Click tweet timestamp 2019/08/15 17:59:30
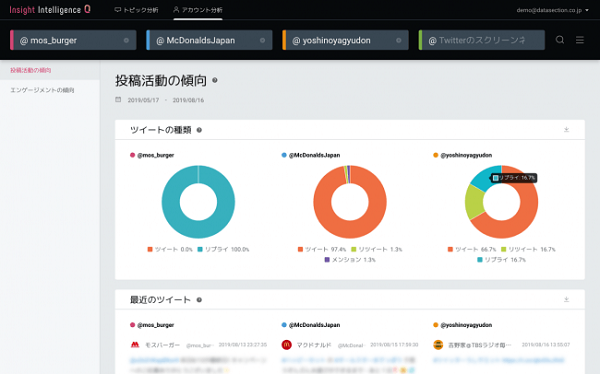Viewport: 600px width, 374px height. pyautogui.click(x=394, y=345)
